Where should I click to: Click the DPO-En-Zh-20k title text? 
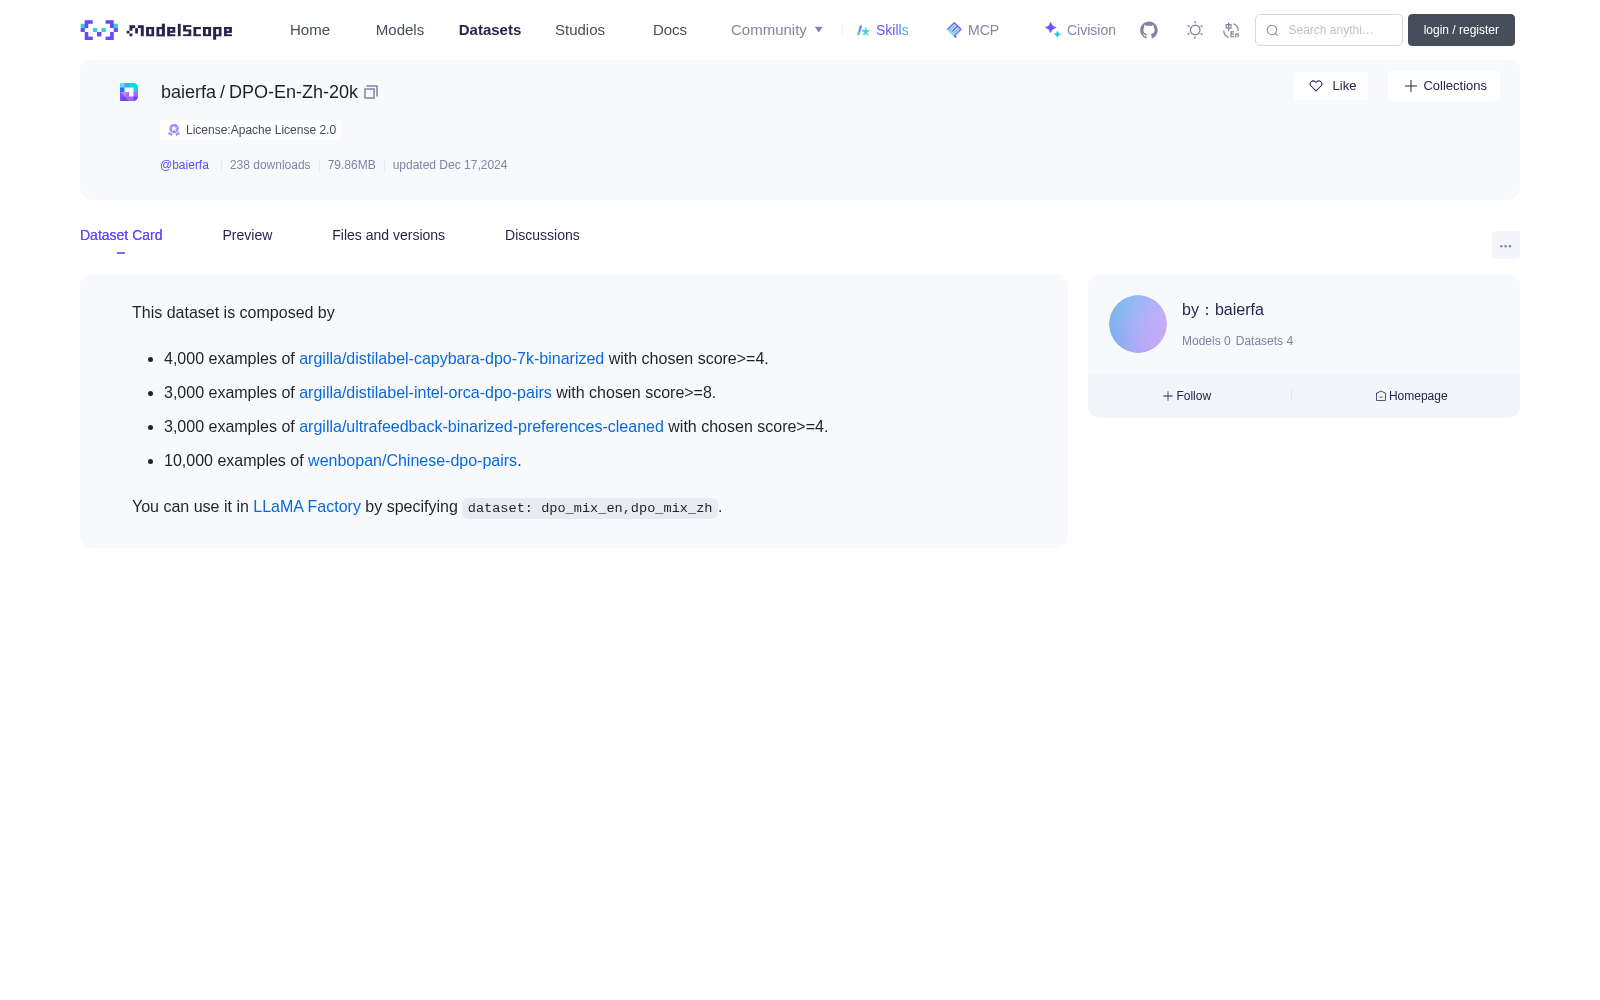[x=293, y=92]
